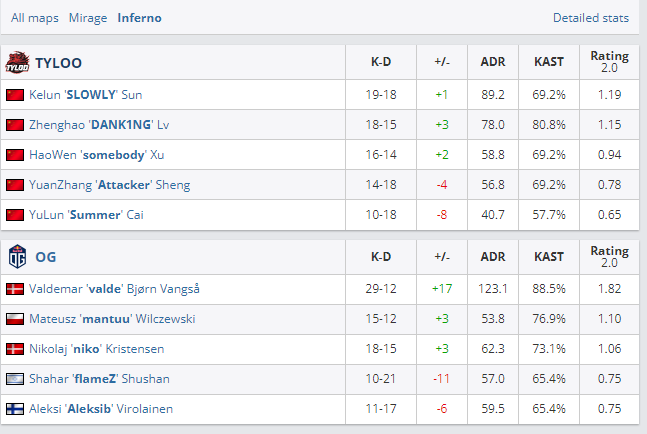Open Zhenghao 'DANK1NG' Lv profile

click(x=99, y=125)
